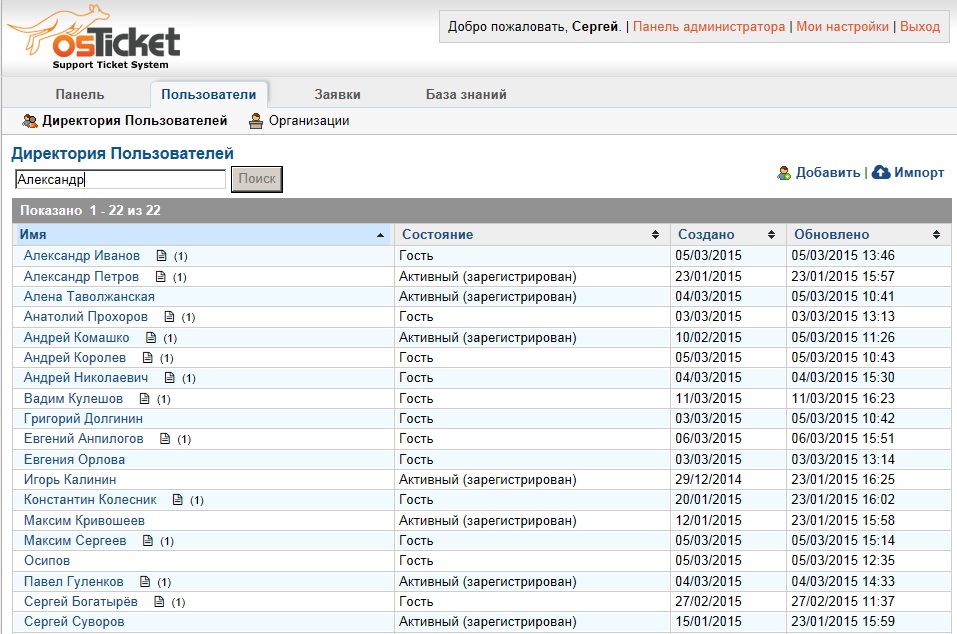The height and width of the screenshot is (634, 957).
Task: Open user Игорь Калинин
Action: (70, 480)
